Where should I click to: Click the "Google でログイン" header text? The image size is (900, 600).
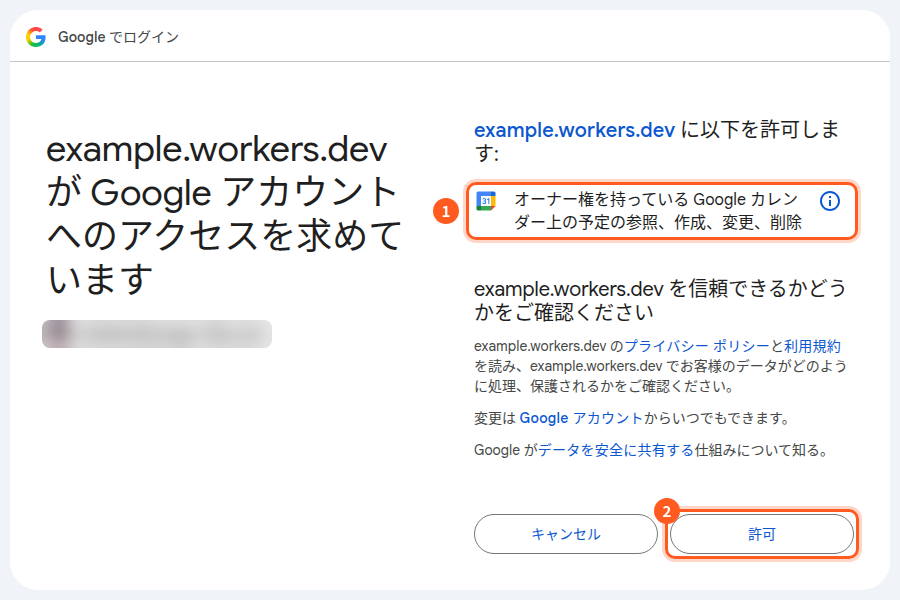point(118,37)
